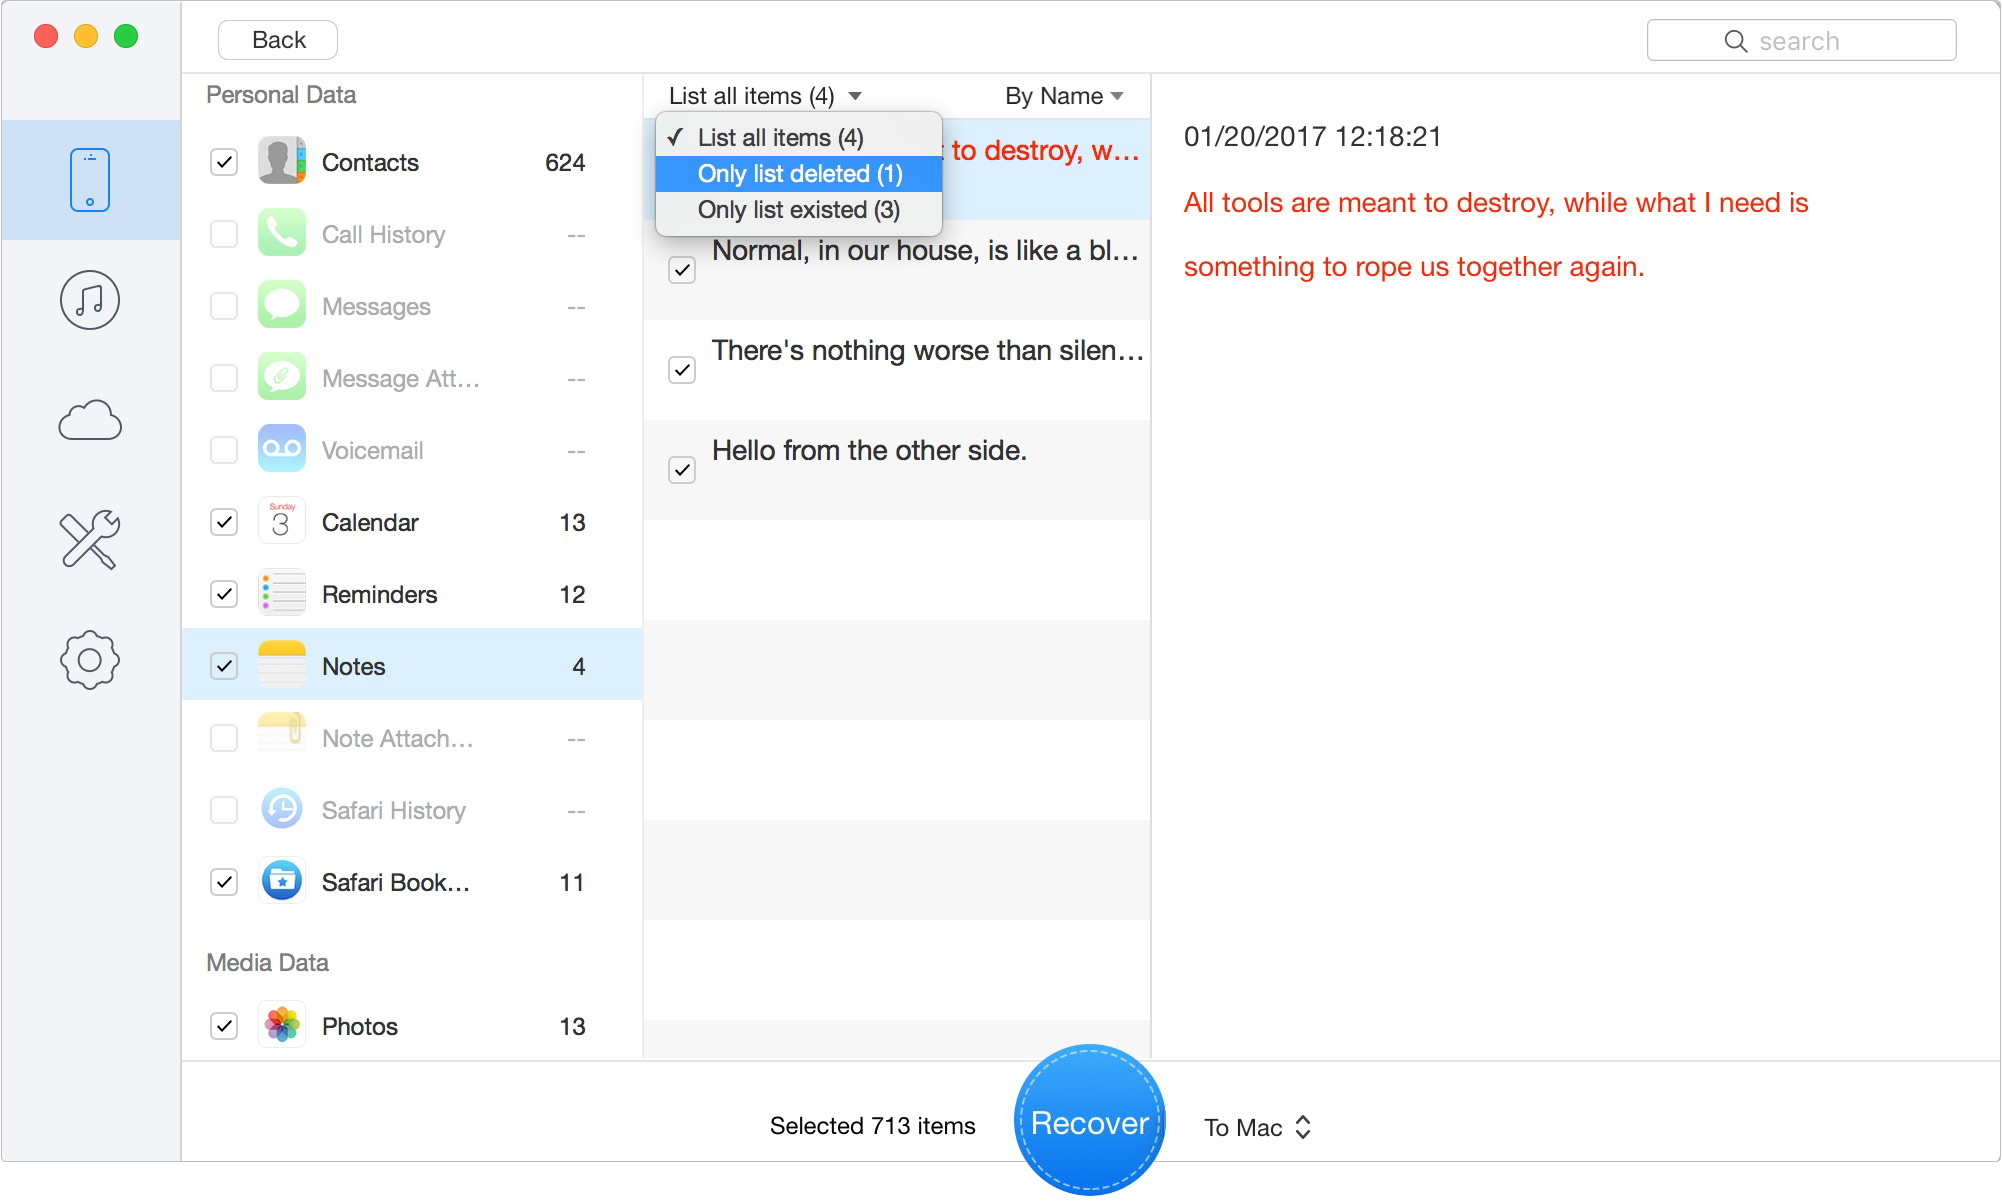Uncheck the Reminders checkbox
The height and width of the screenshot is (1202, 2002).
coord(224,594)
